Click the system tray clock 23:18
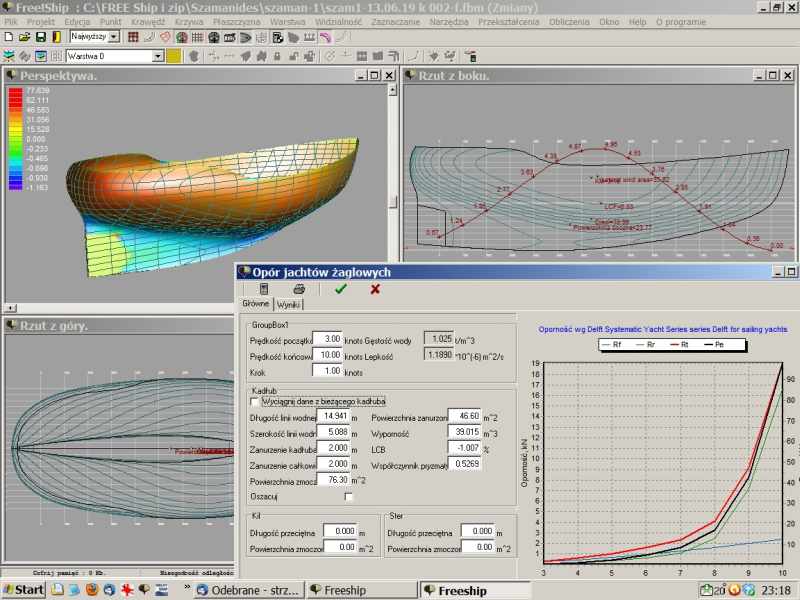This screenshot has height=600, width=800. [x=776, y=590]
